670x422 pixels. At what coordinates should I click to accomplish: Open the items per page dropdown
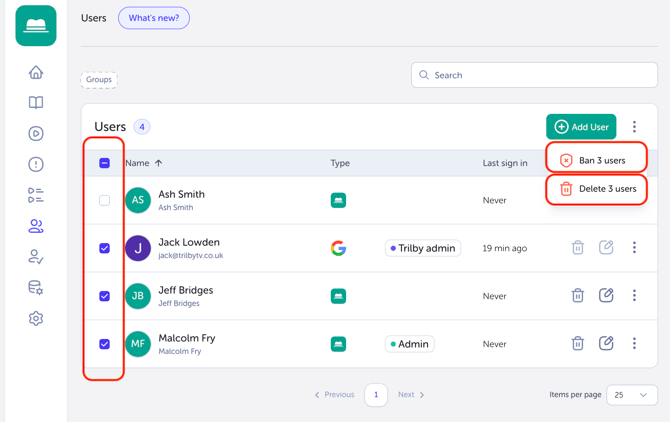632,395
